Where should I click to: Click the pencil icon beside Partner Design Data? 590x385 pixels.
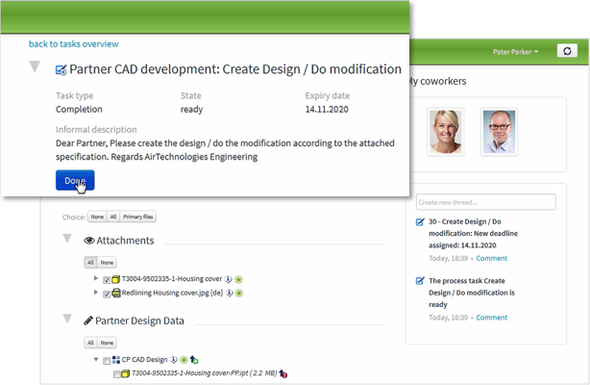tap(88, 321)
